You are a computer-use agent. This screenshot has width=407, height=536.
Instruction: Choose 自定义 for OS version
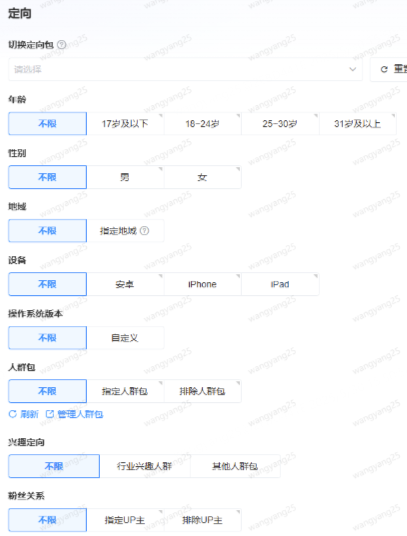[125, 338]
